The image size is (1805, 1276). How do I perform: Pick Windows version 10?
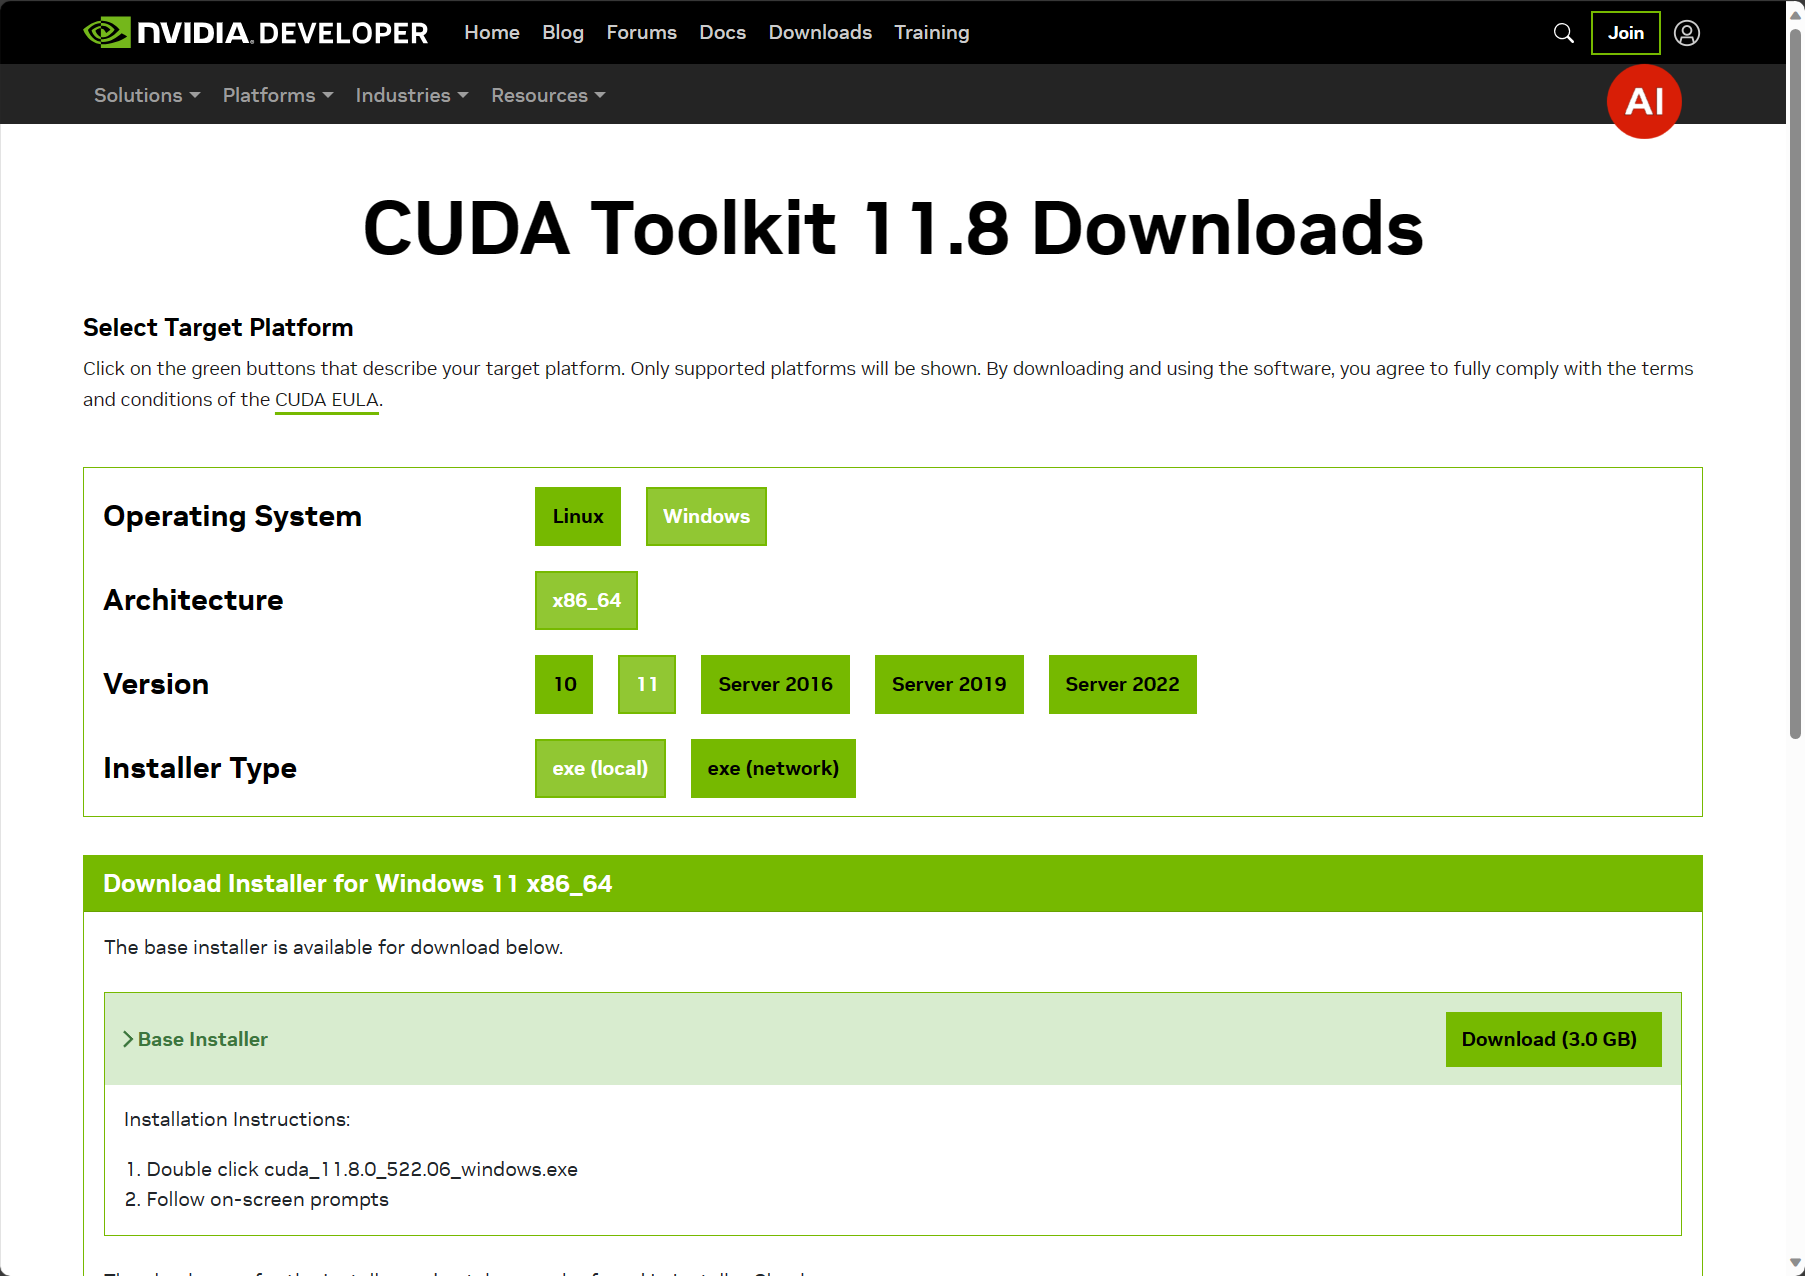pyautogui.click(x=564, y=684)
